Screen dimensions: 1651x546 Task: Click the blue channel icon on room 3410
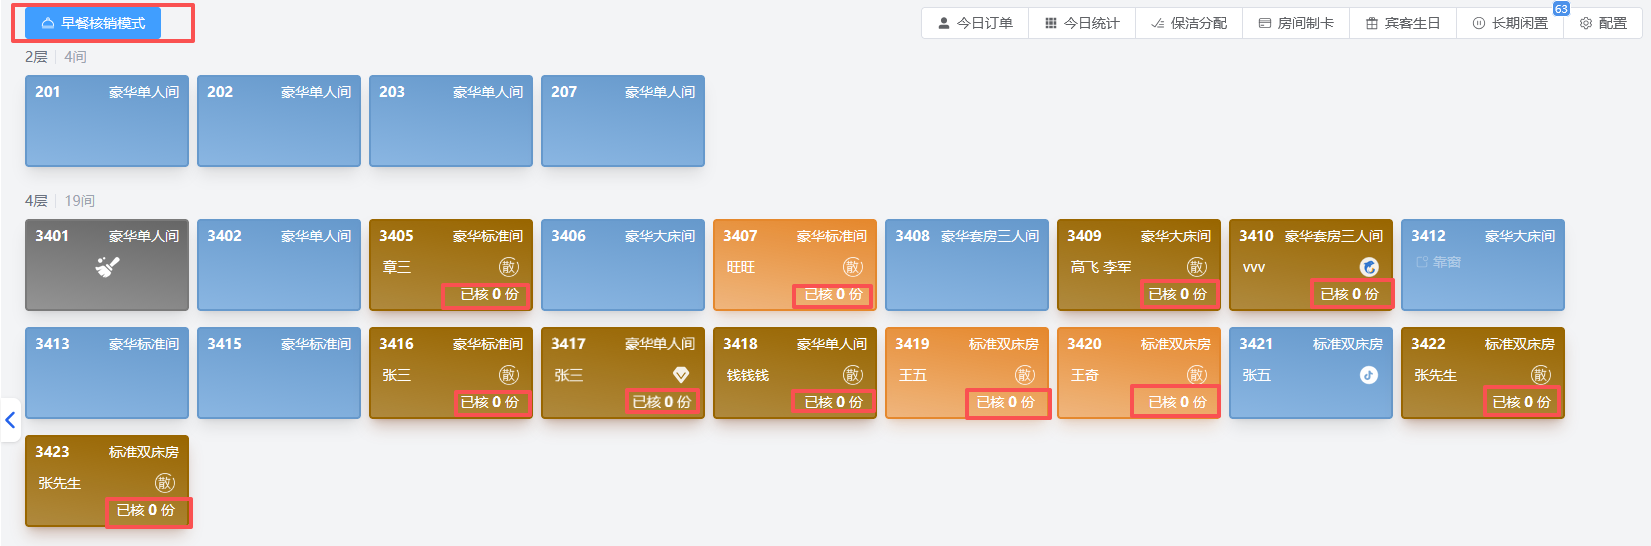(x=1369, y=267)
